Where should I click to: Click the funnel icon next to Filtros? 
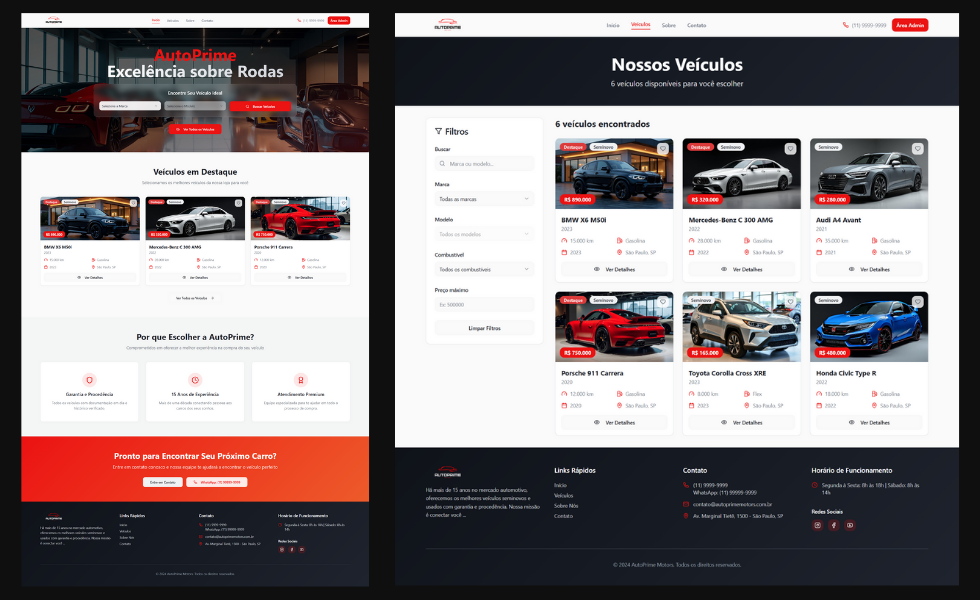438,131
